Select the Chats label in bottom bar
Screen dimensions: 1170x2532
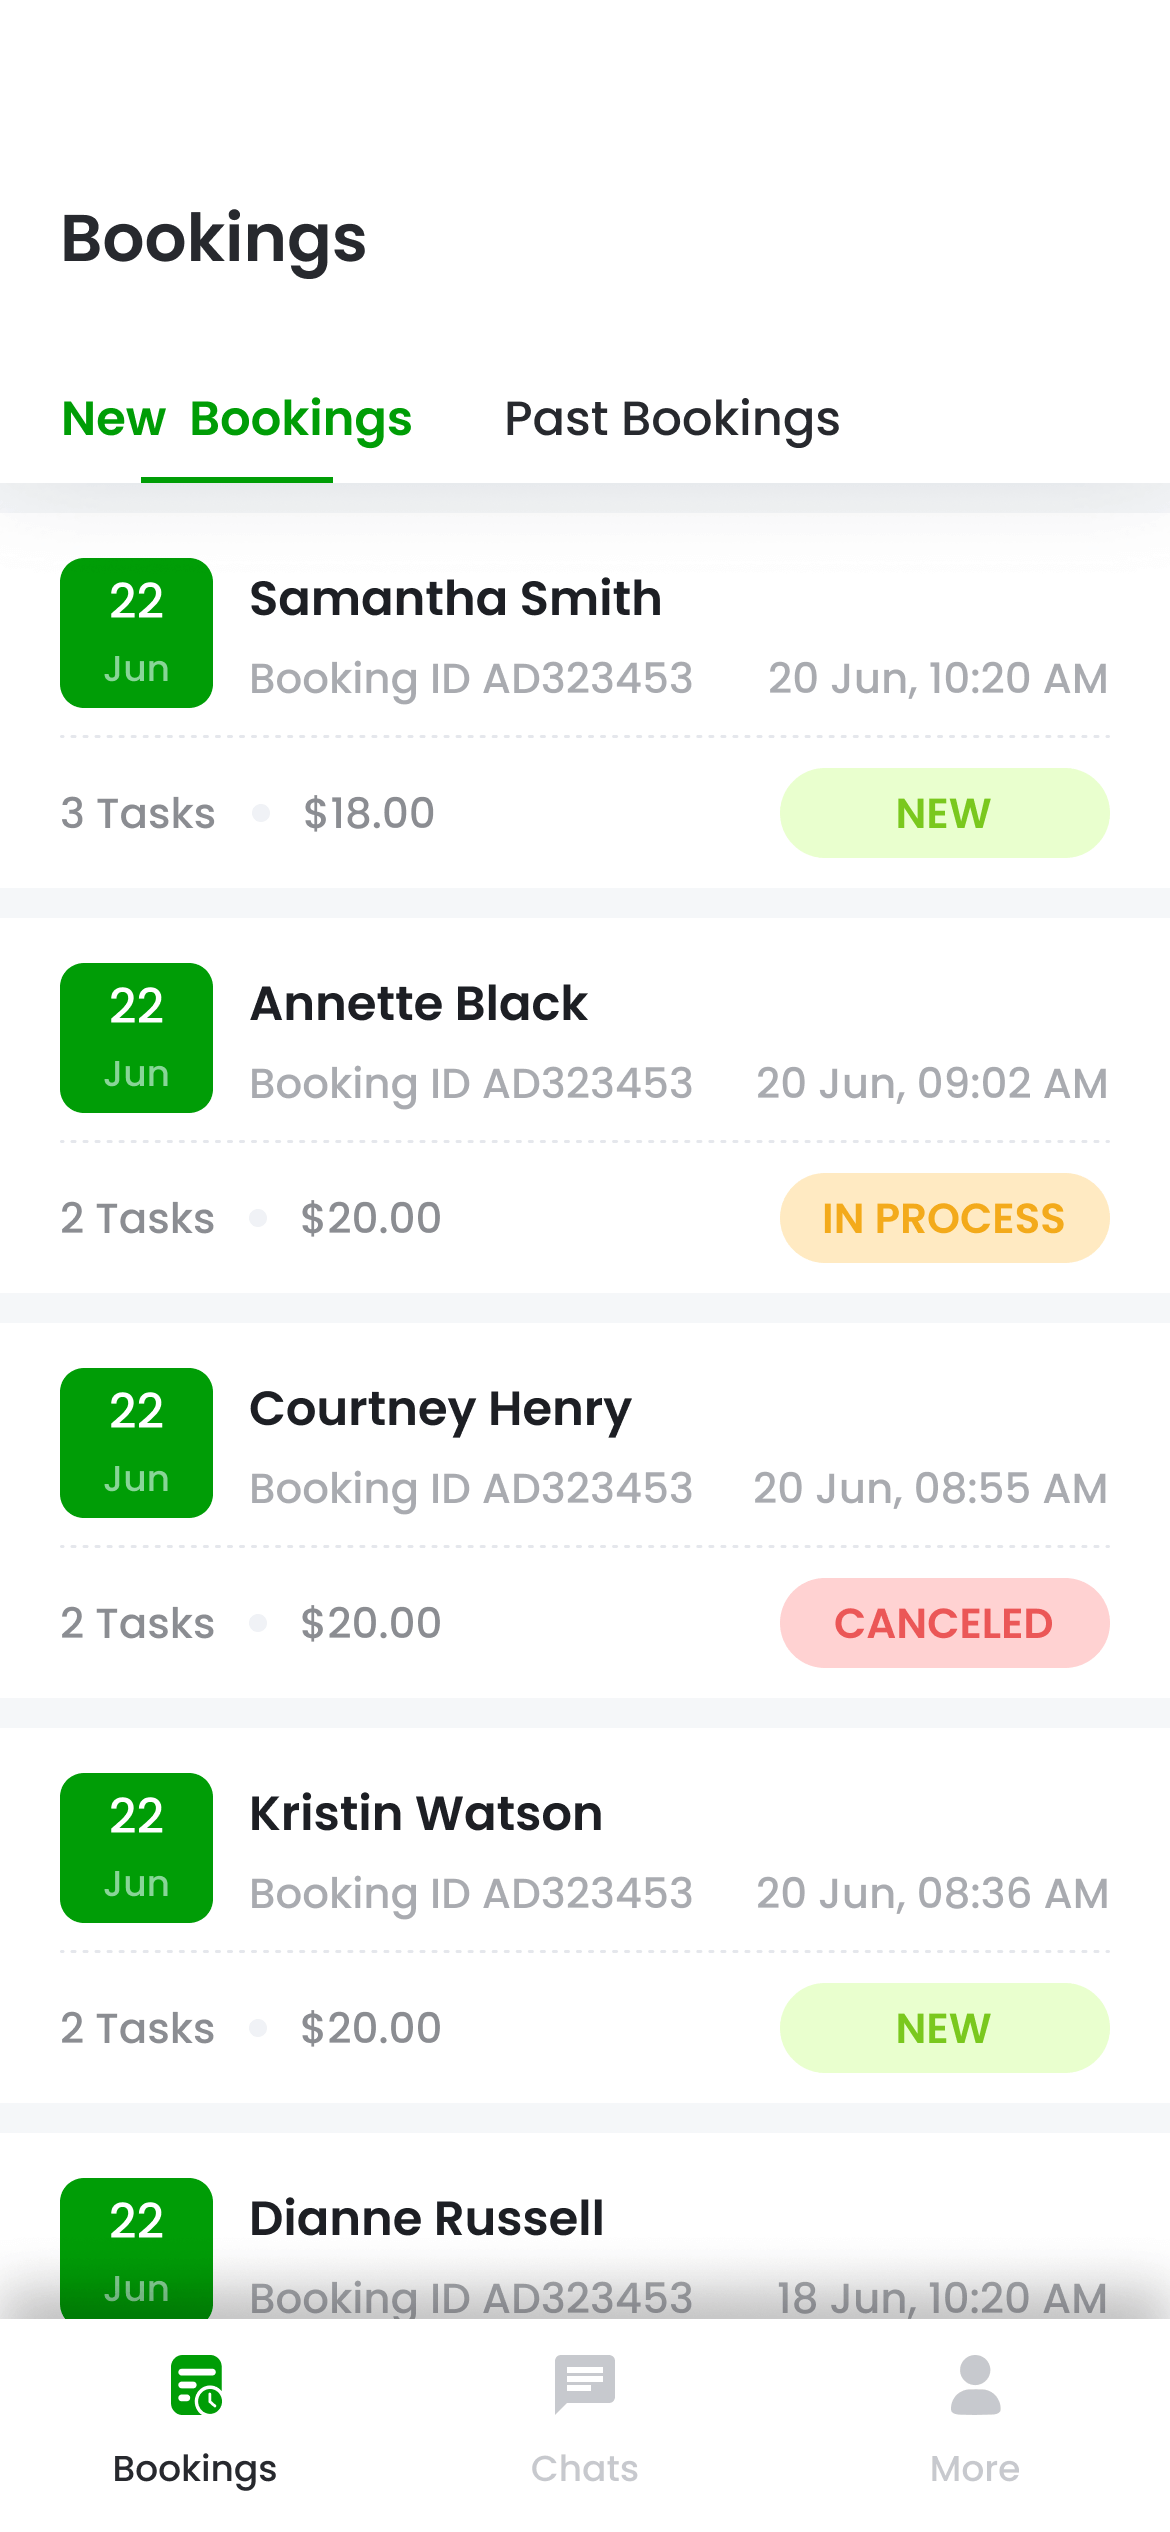tap(585, 2468)
